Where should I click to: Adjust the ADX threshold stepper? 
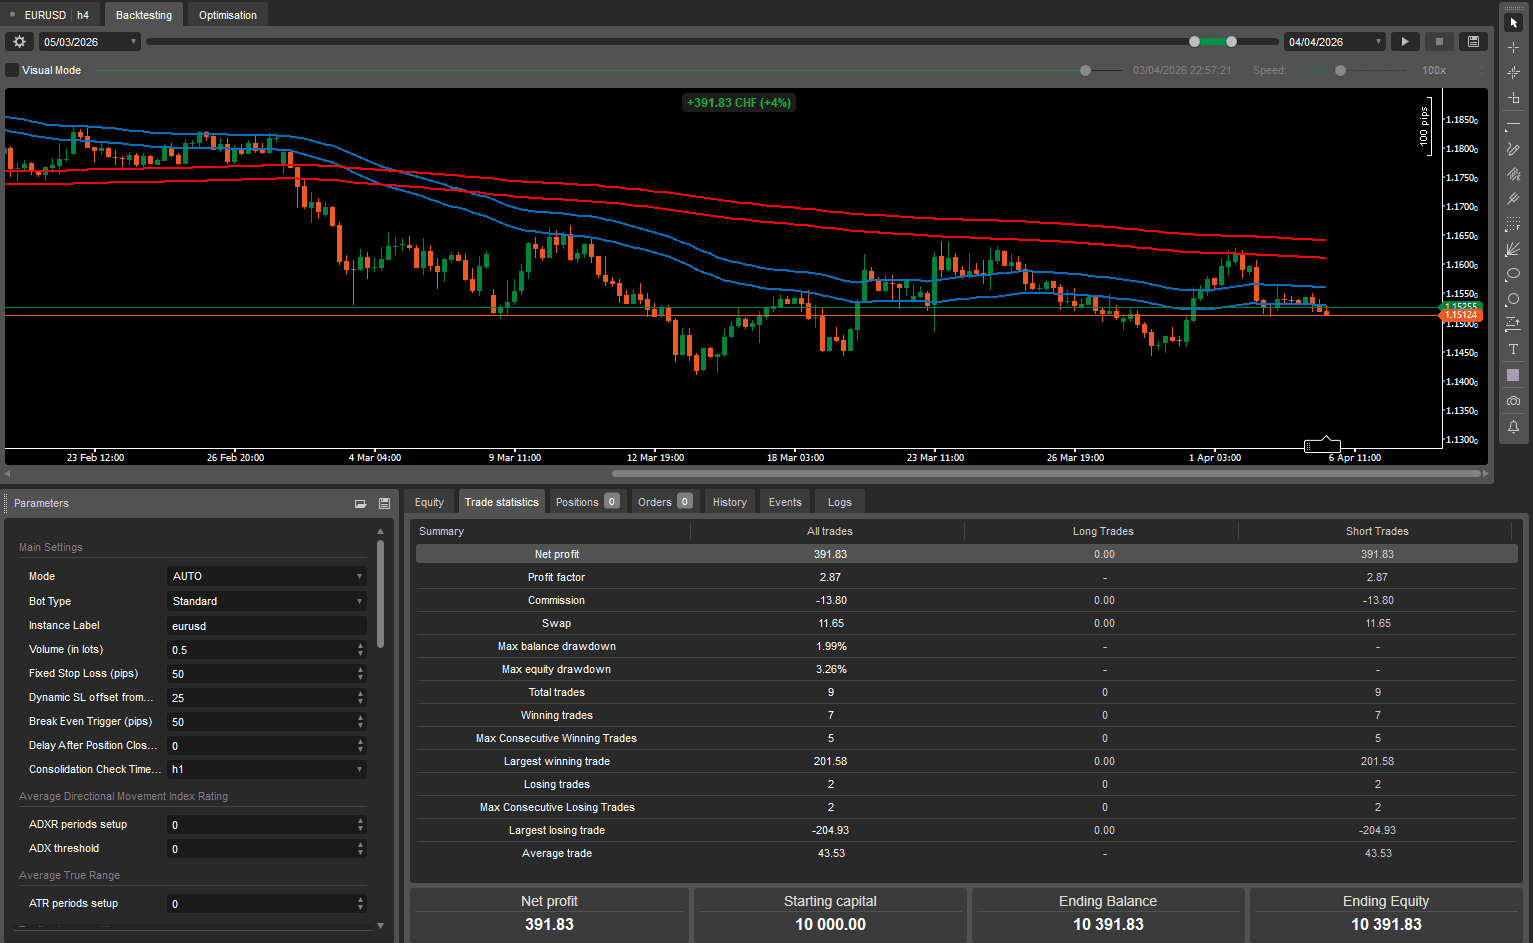tap(360, 849)
